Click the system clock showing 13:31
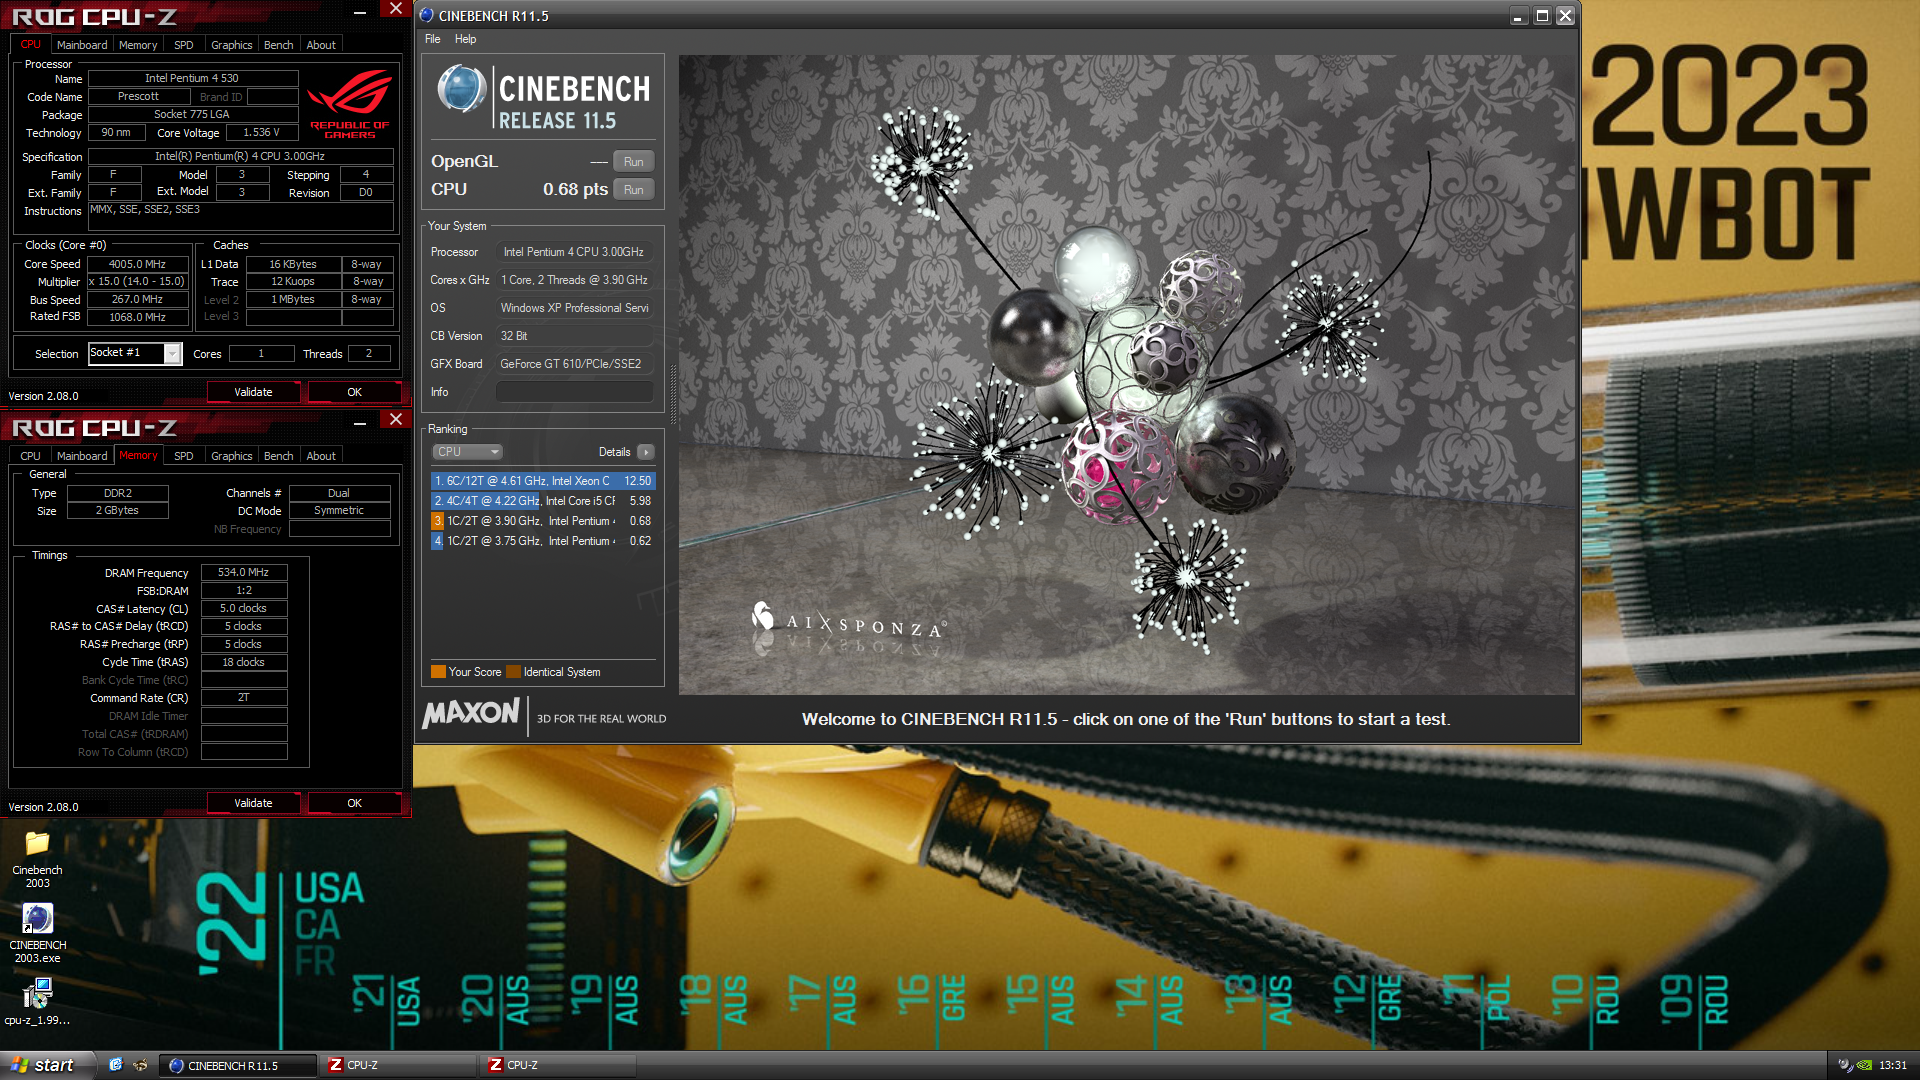The height and width of the screenshot is (1080, 1920). point(1892,1066)
